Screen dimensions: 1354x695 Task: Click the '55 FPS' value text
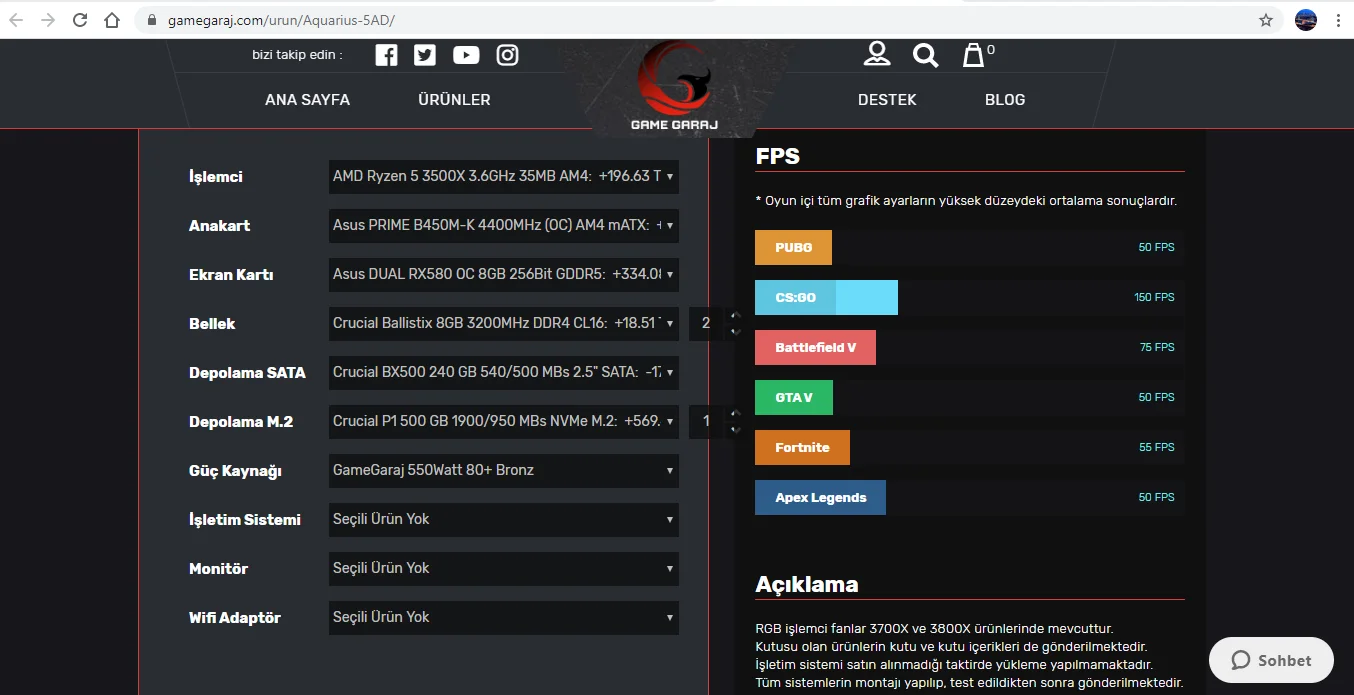tap(1157, 447)
